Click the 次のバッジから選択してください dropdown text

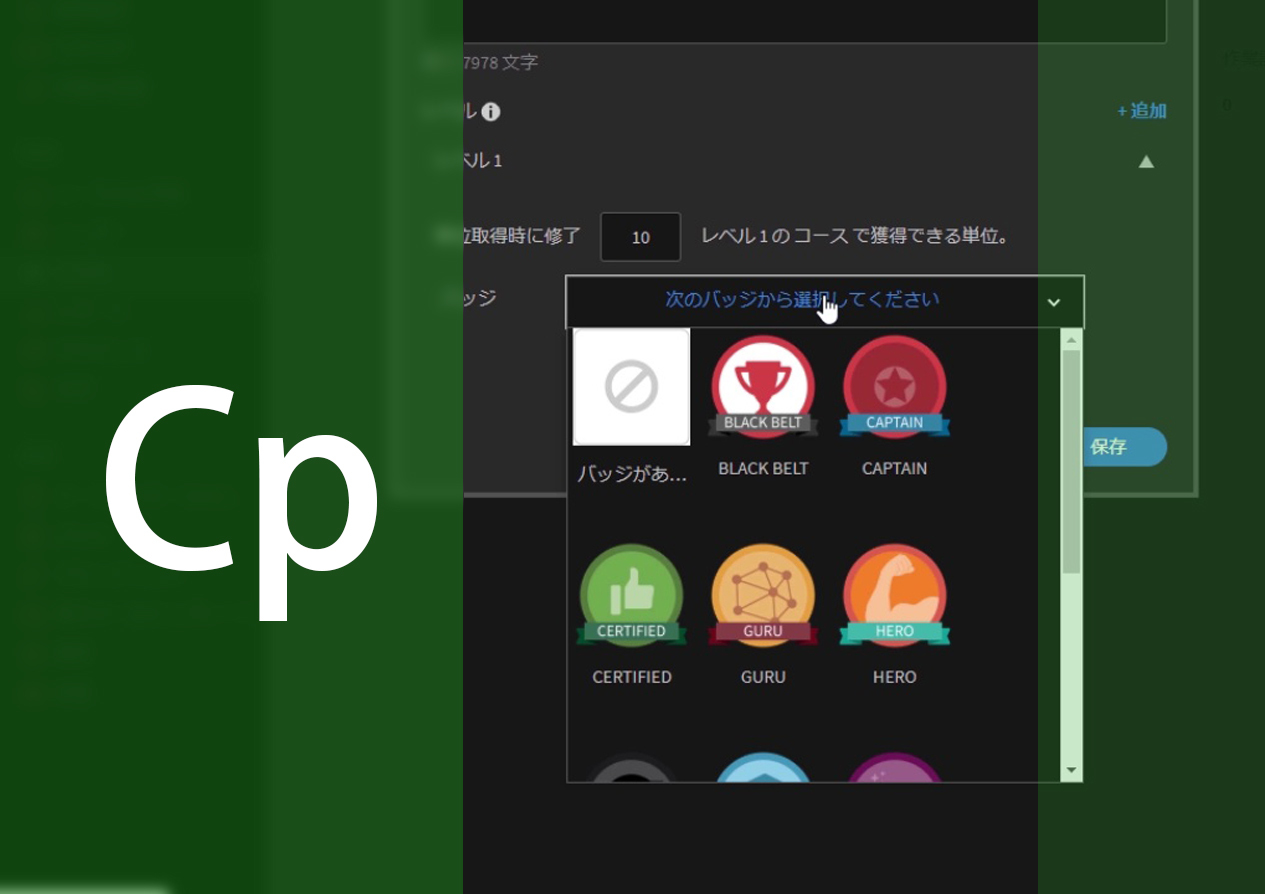(x=801, y=300)
